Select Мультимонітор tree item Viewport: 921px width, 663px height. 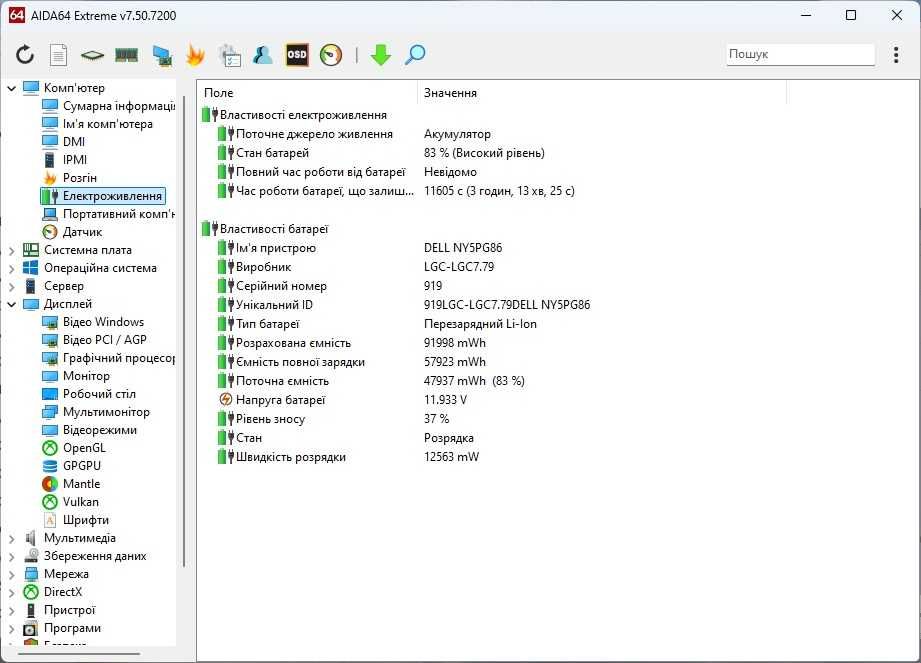[x=96, y=412]
